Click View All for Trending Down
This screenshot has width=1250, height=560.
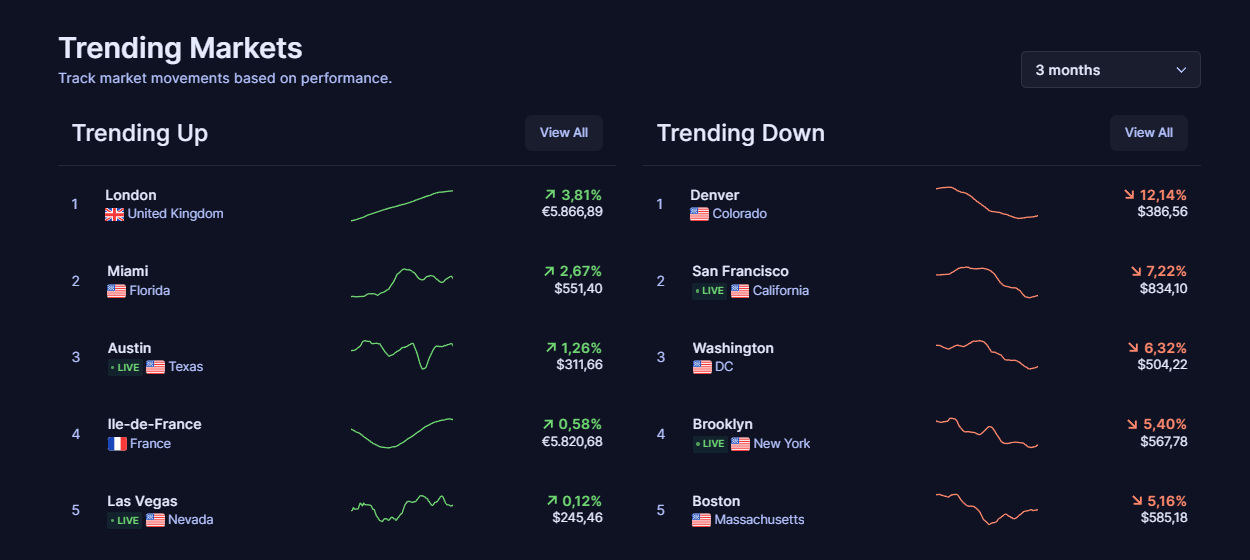coord(1149,133)
